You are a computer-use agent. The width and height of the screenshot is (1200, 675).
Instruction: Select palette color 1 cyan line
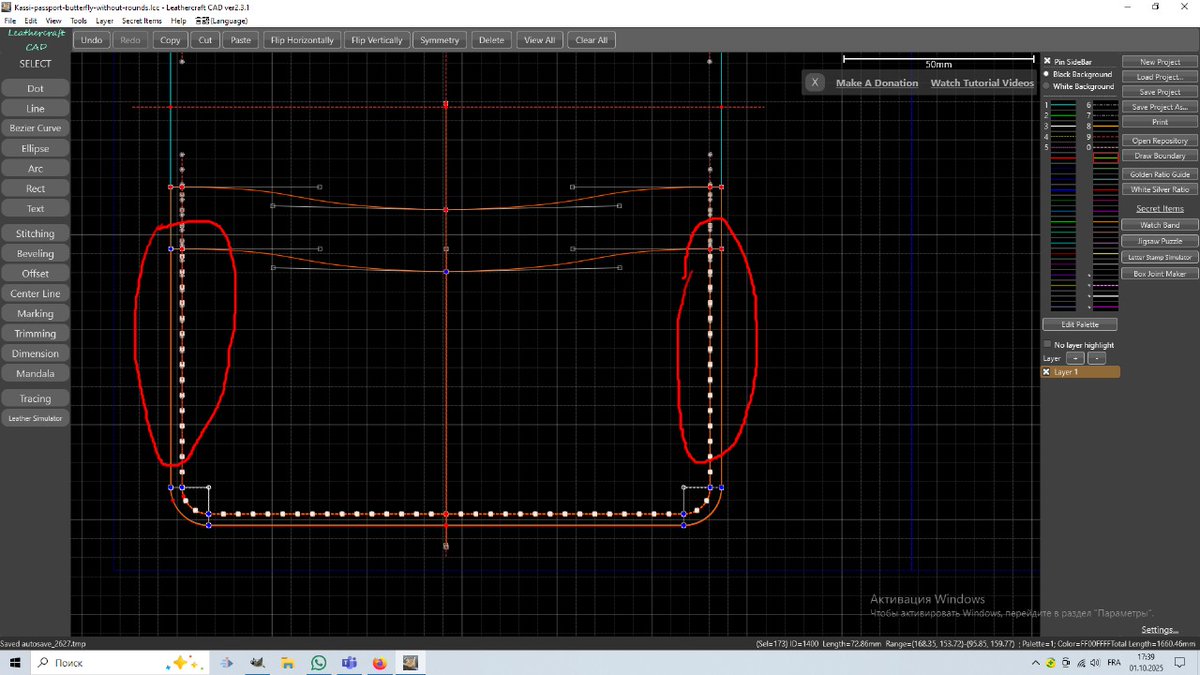click(1063, 105)
